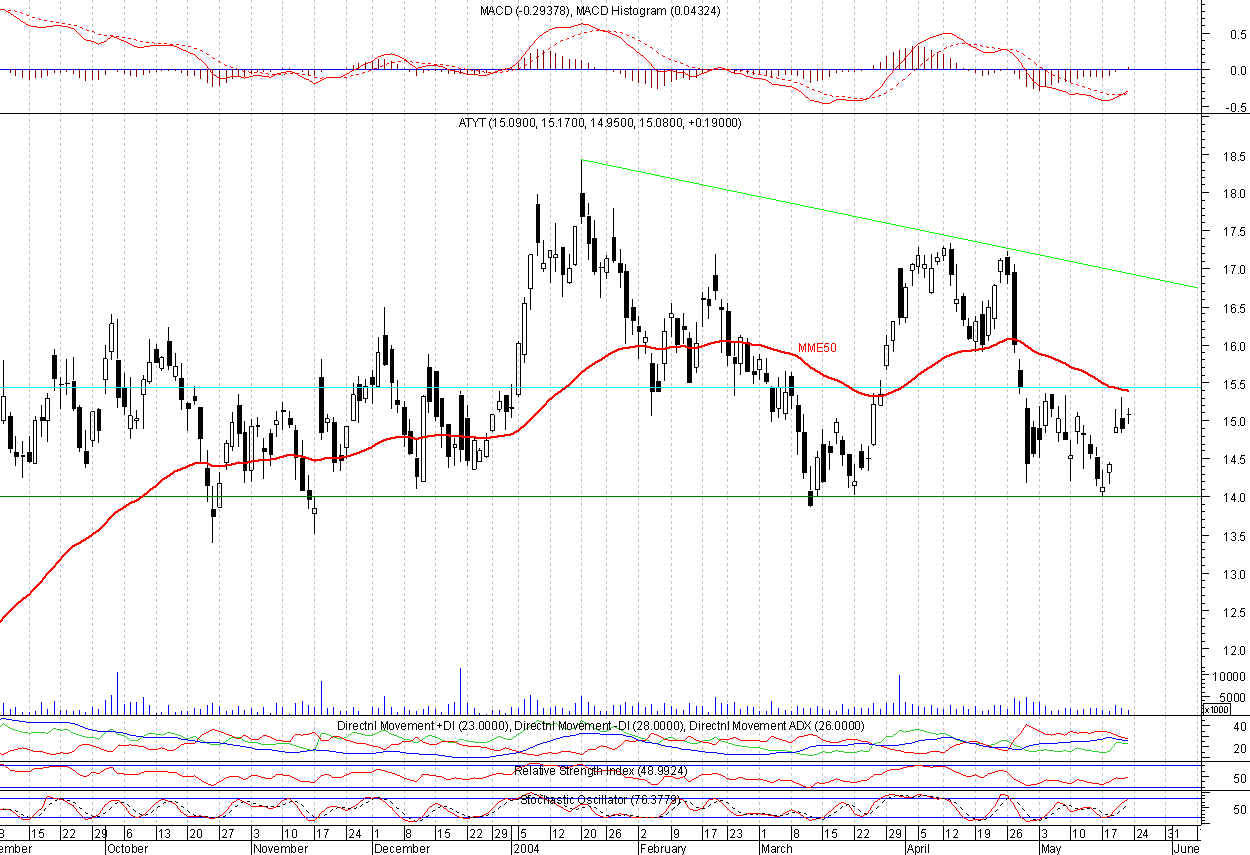Select the June month label
1250x855 pixels.
(x=1186, y=848)
